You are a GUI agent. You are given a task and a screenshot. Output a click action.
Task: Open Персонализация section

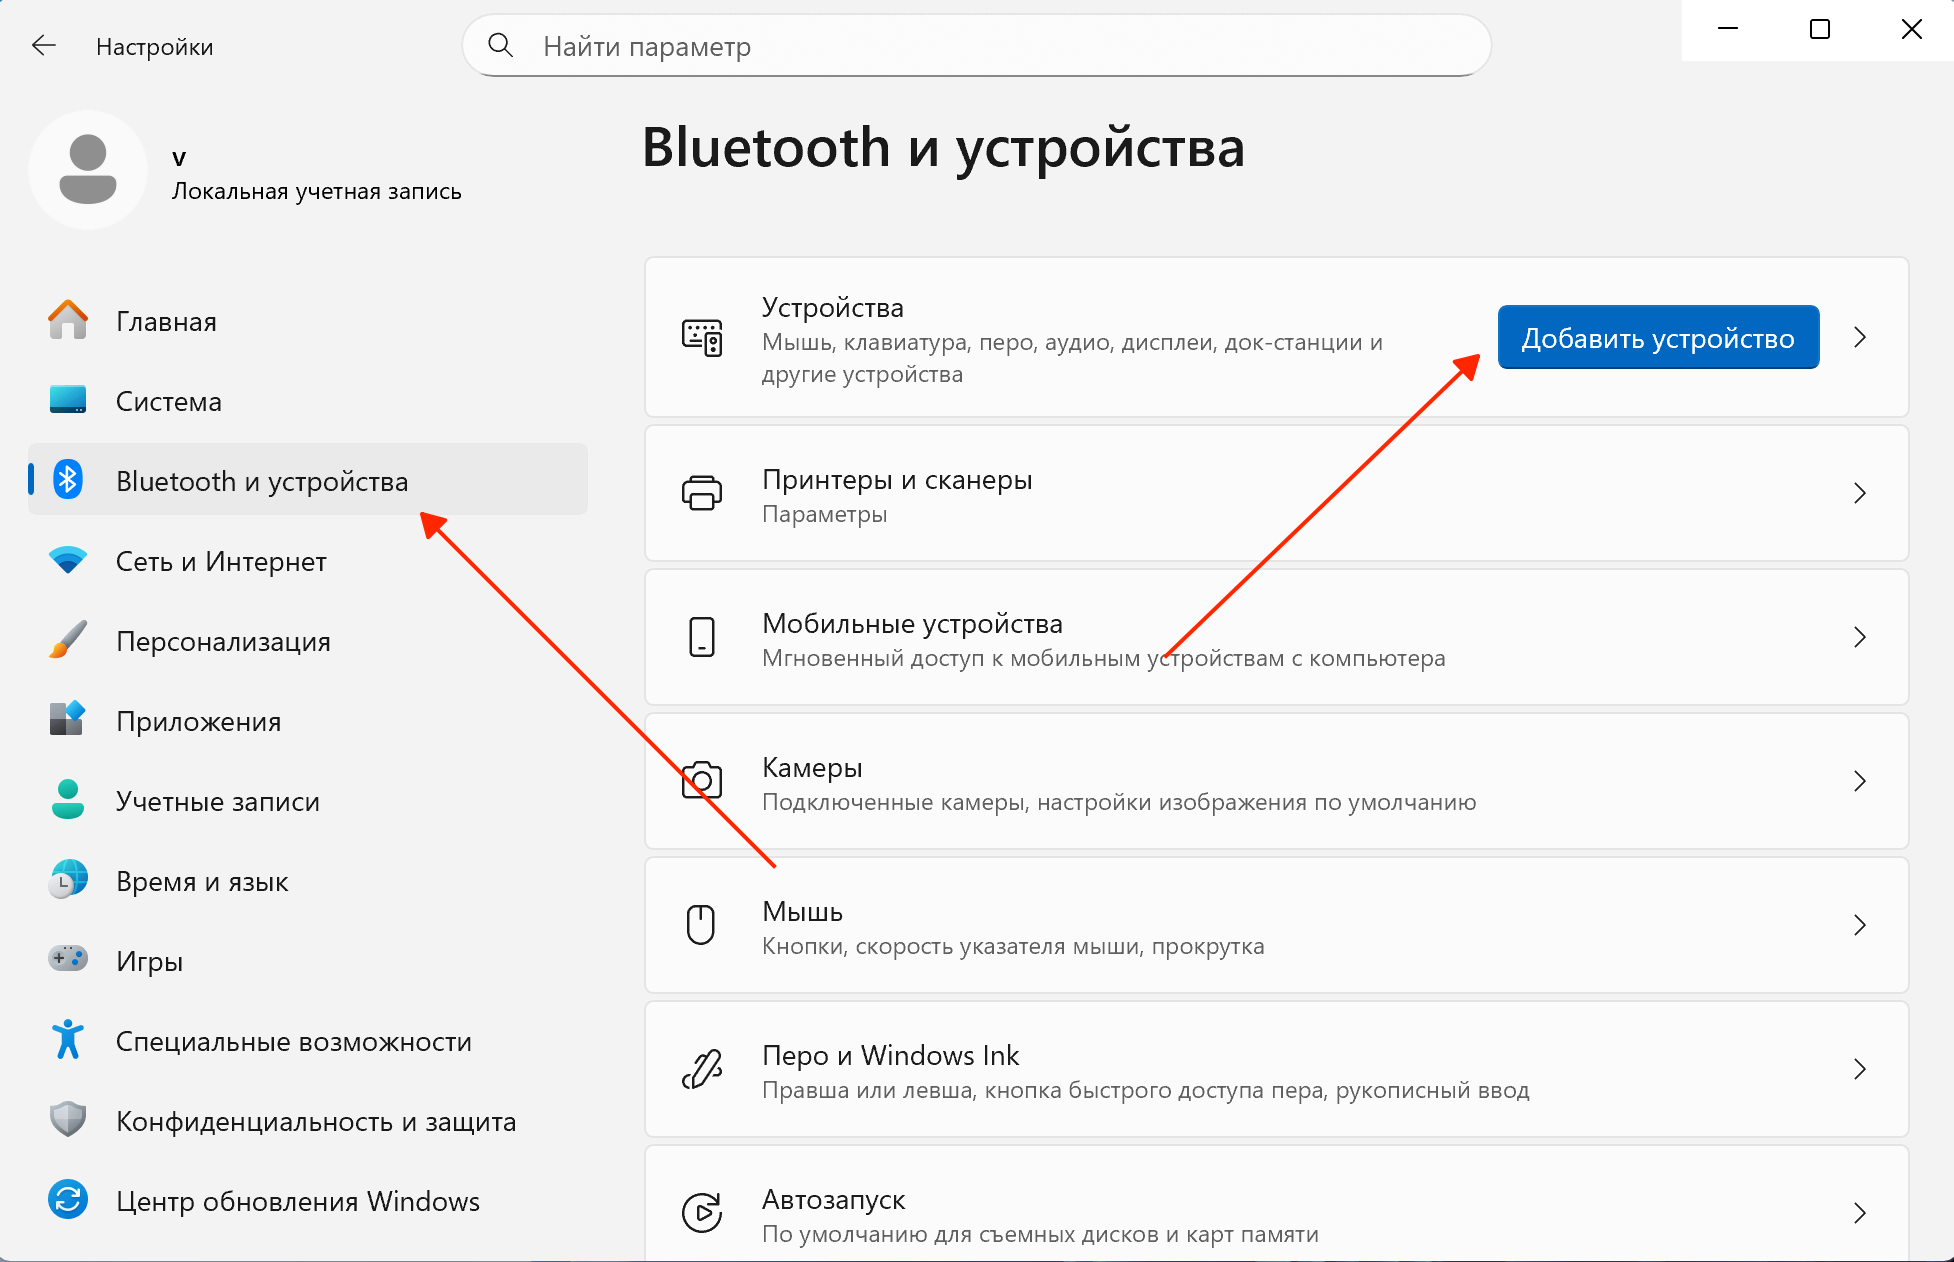(x=308, y=641)
